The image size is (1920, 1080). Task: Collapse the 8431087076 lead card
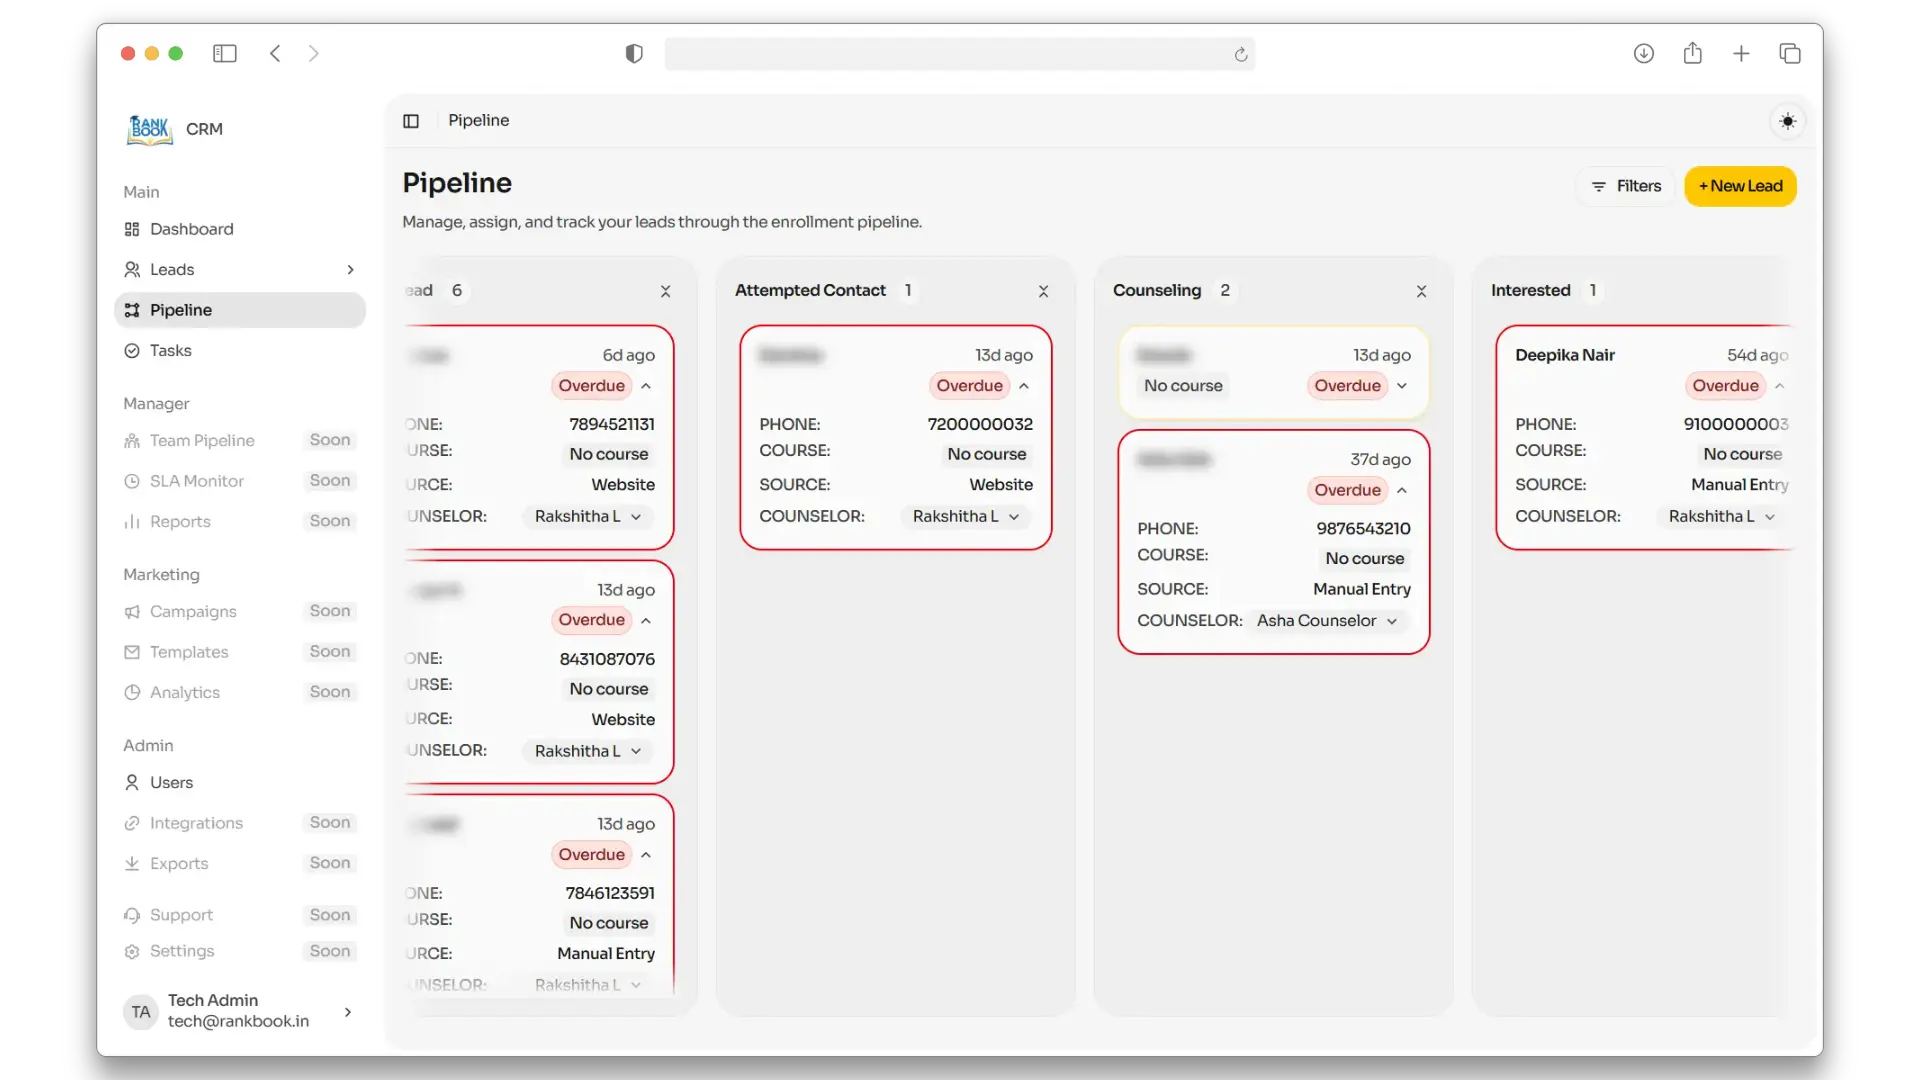(646, 621)
